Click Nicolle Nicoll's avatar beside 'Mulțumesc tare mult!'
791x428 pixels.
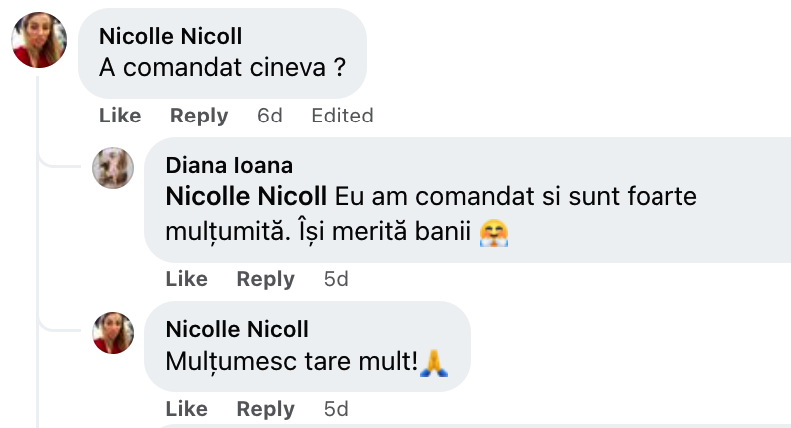(113, 332)
